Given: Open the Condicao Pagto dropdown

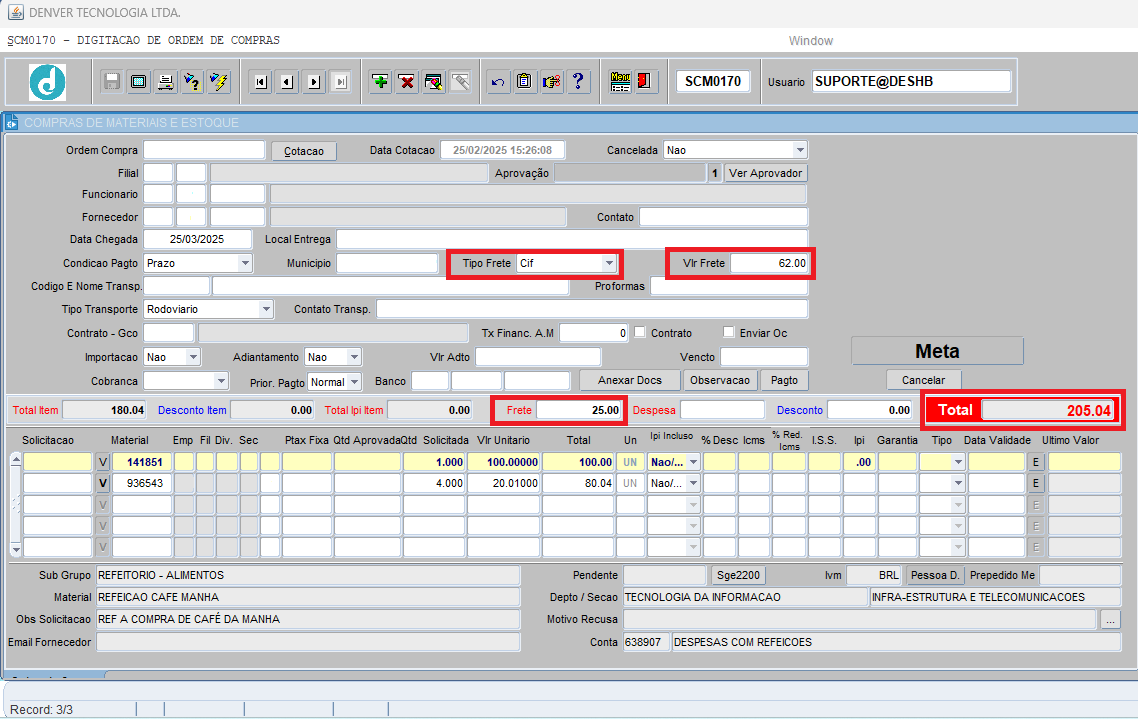Looking at the screenshot, I should click(245, 263).
